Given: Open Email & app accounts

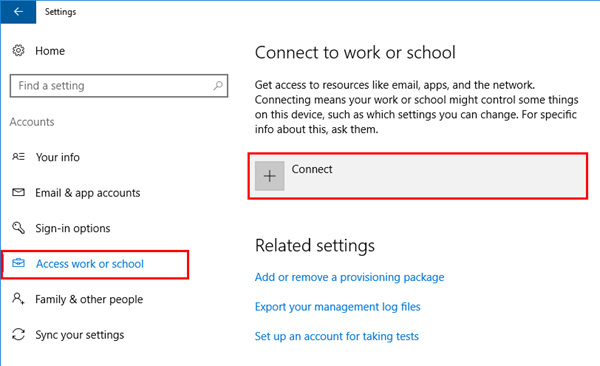Looking at the screenshot, I should [88, 193].
